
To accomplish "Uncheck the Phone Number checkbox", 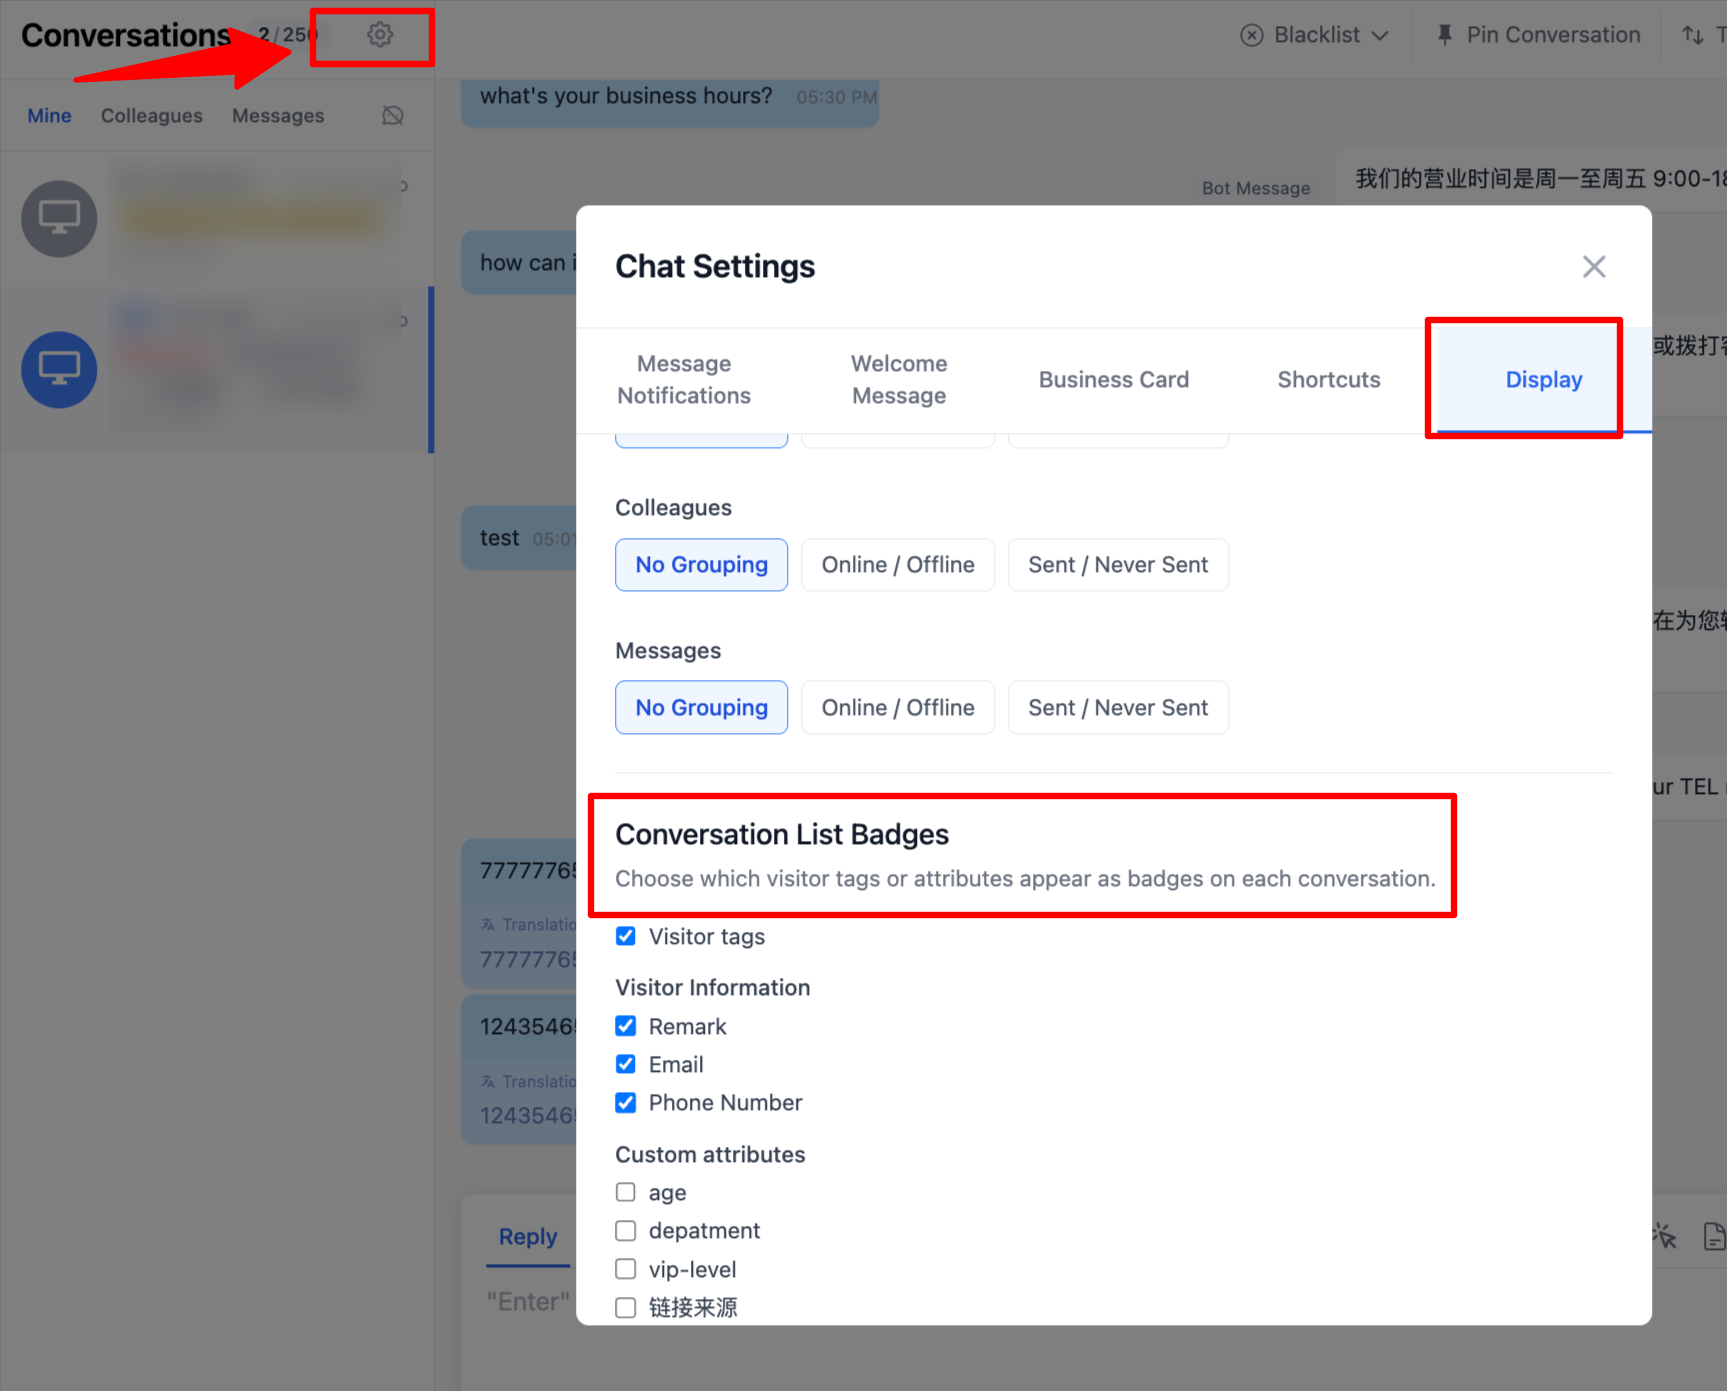I will [x=626, y=1102].
